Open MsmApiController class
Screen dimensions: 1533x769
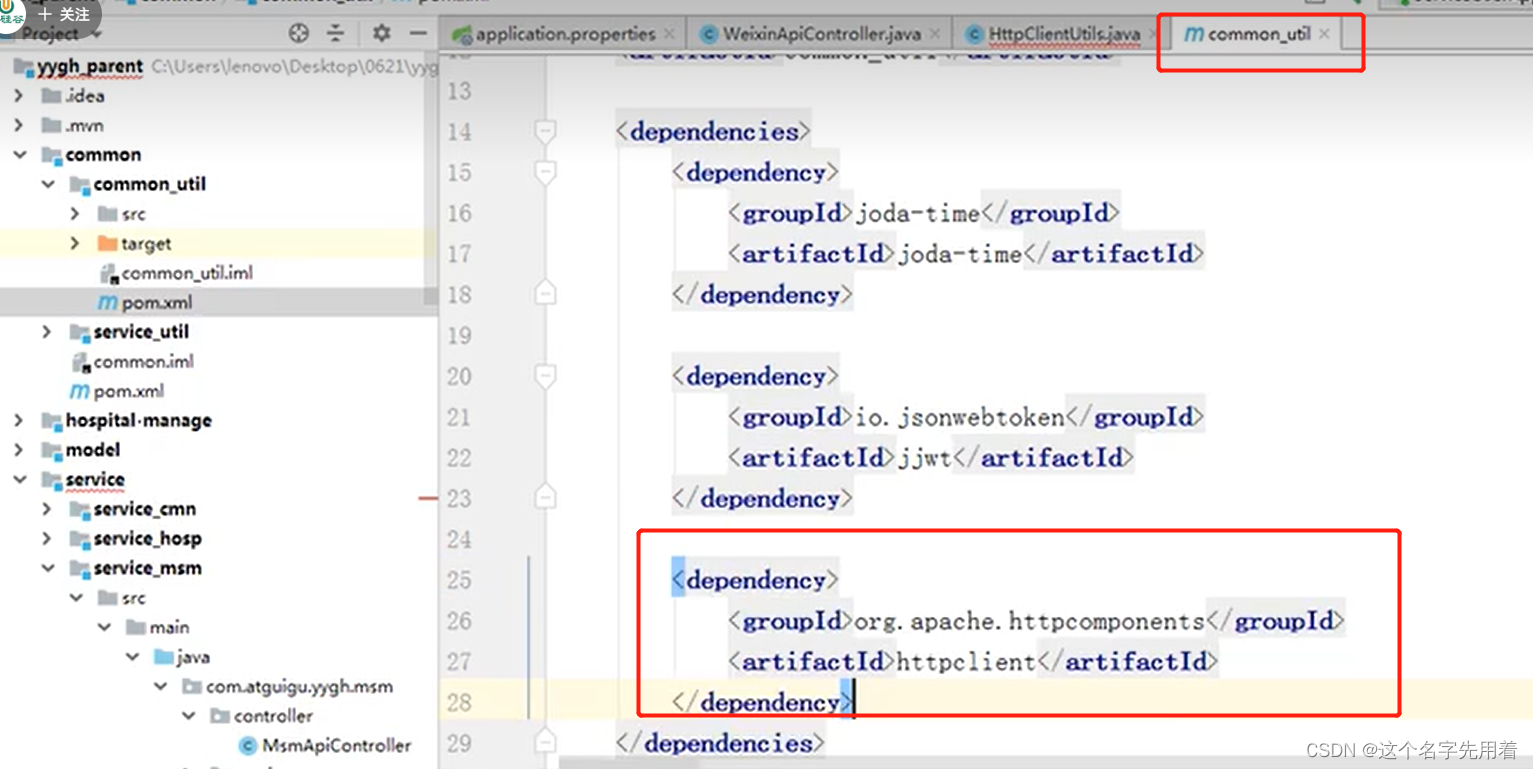[336, 745]
